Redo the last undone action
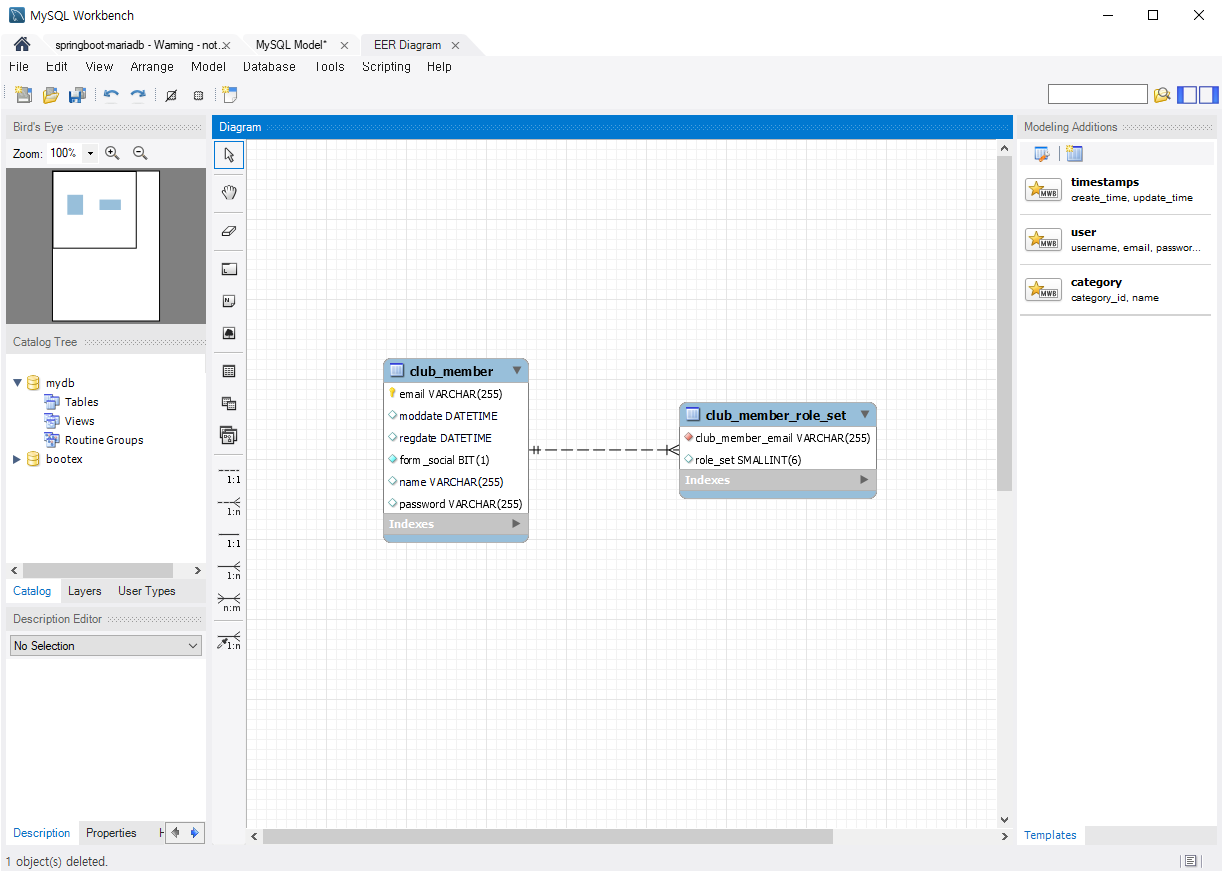Screen dimensions: 1223x872 click(x=138, y=95)
